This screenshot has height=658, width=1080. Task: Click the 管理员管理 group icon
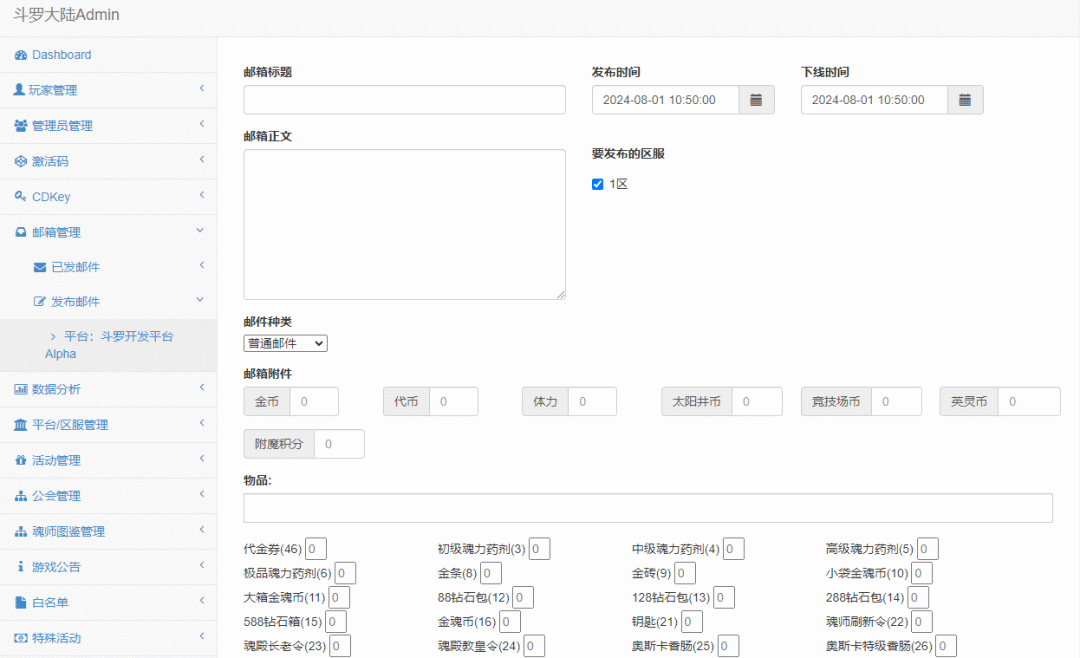[21, 126]
